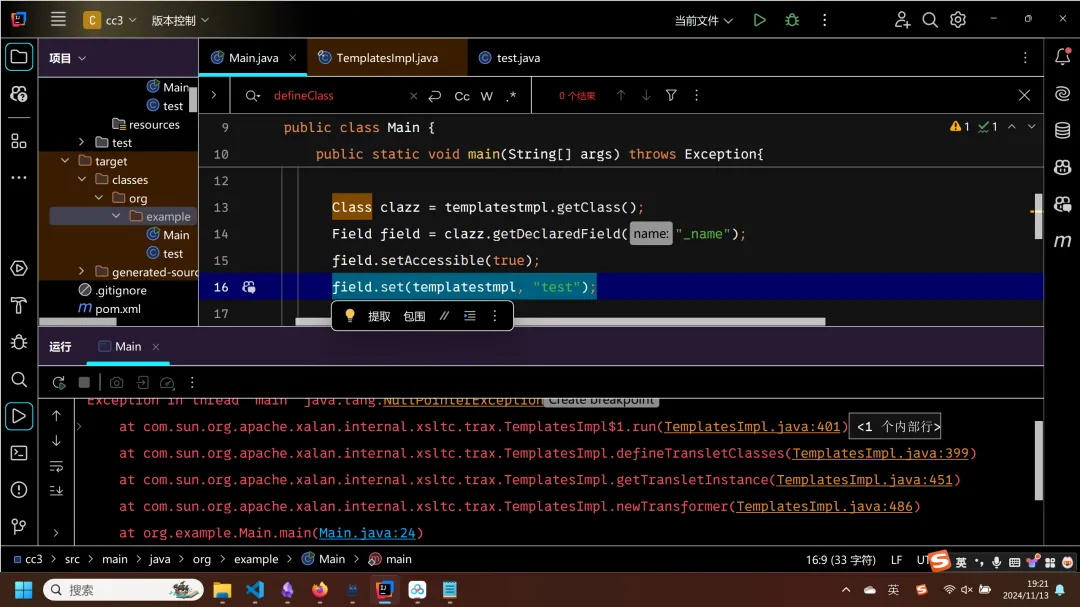Viewport: 1080px width, 607px height.
Task: Open the Database tool window
Action: [x=1062, y=130]
